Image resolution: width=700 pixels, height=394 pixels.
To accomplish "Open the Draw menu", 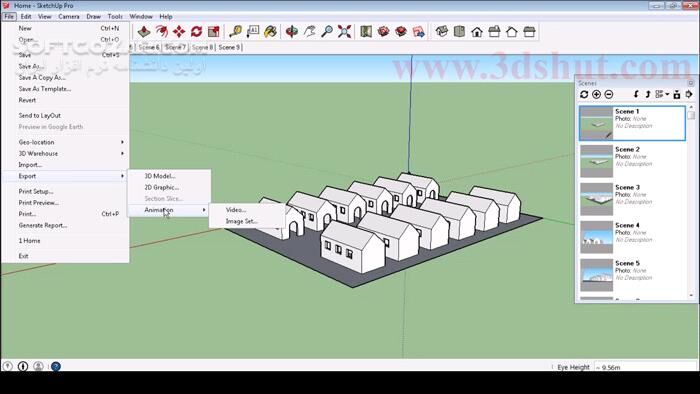I will pyautogui.click(x=93, y=17).
